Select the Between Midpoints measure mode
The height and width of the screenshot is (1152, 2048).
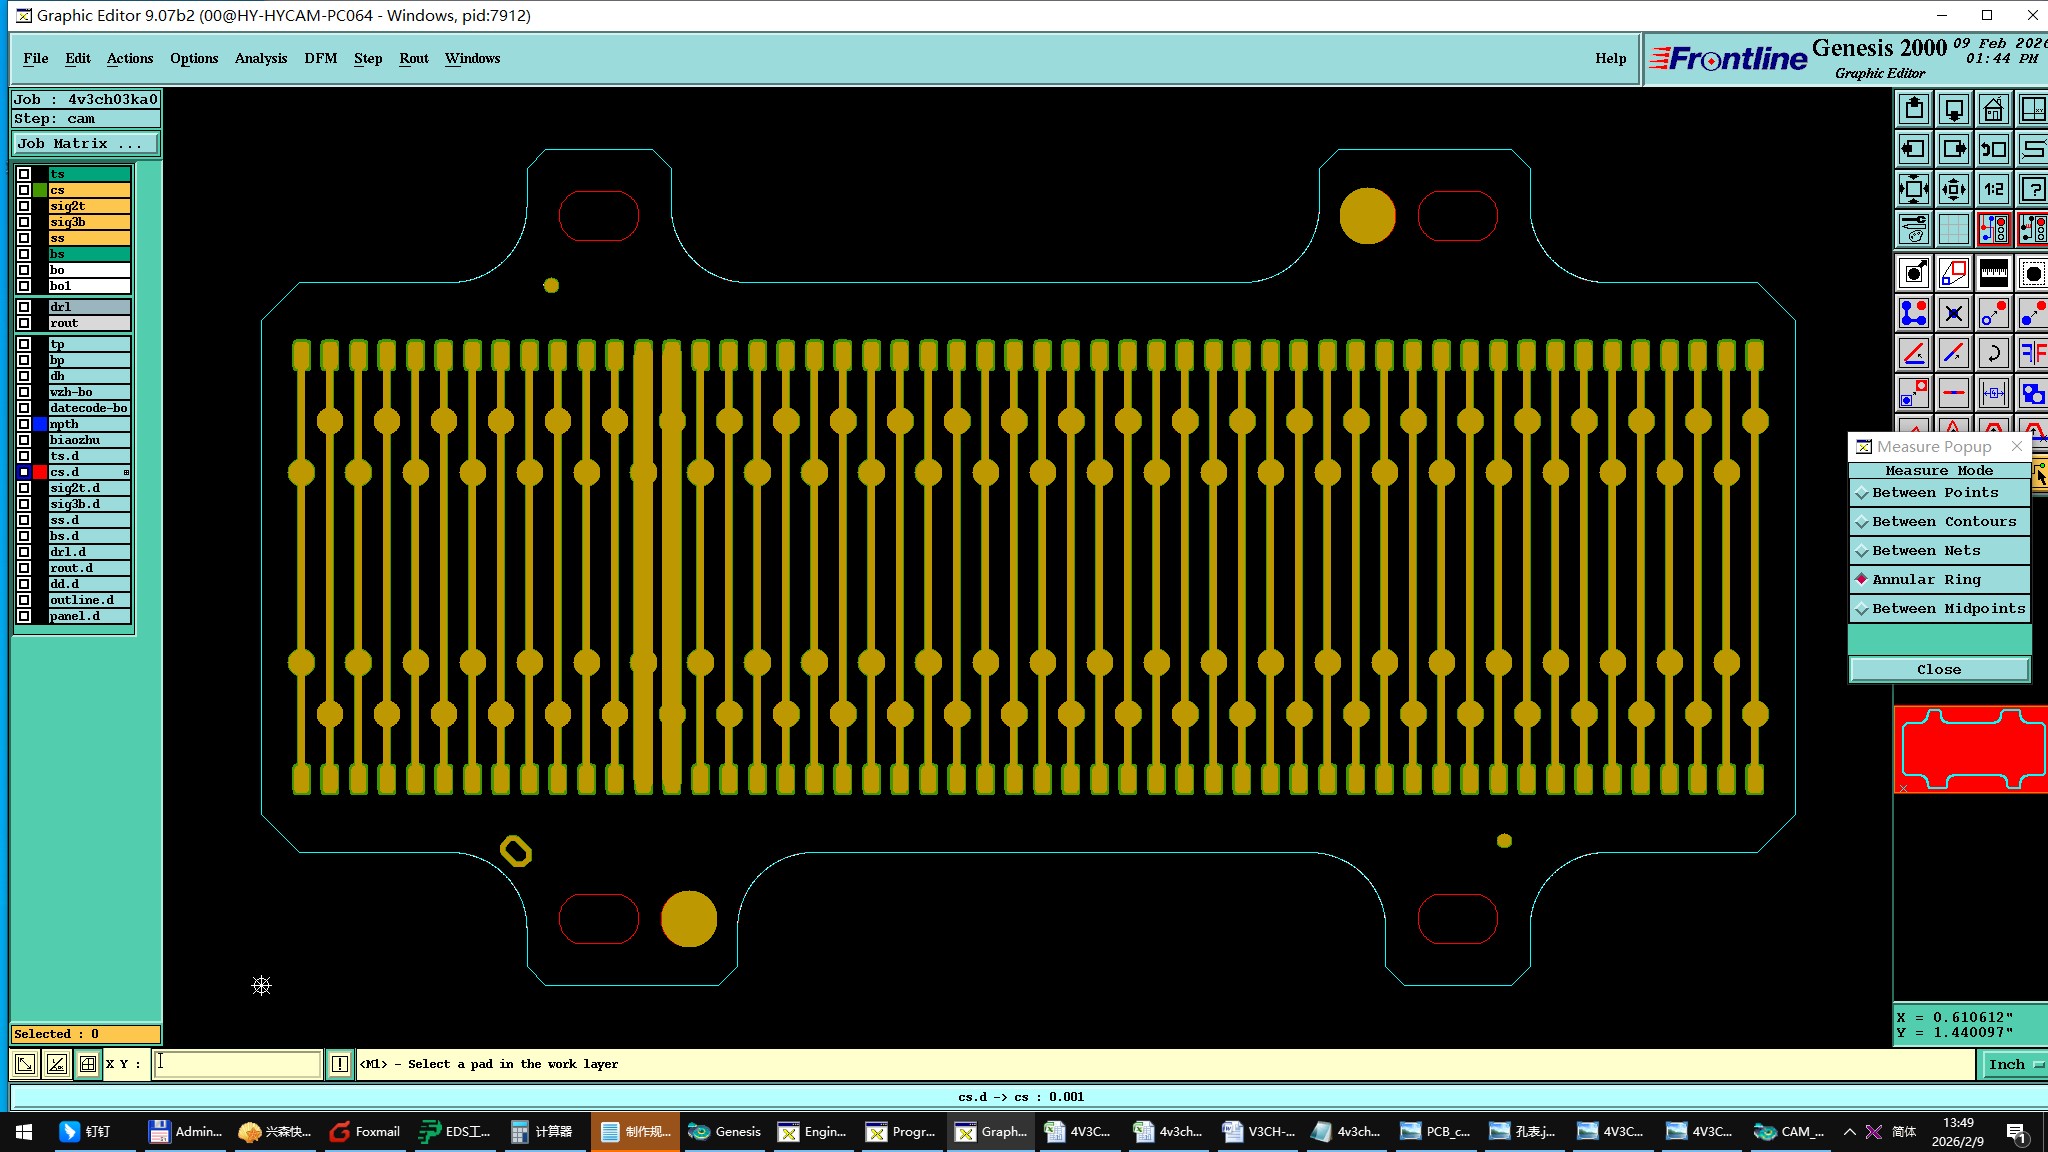tap(1947, 609)
